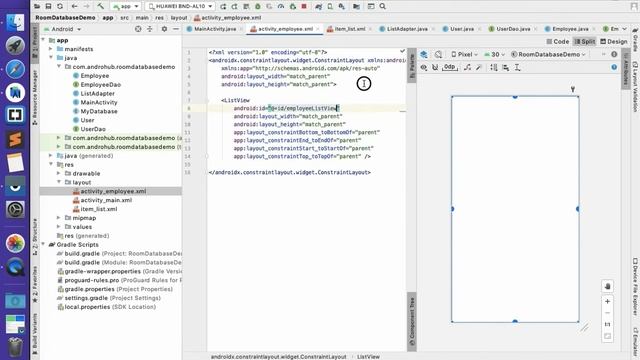The image size is (640, 360).
Task: Click the Collapse All icon in Project panel
Action: tap(150, 29)
